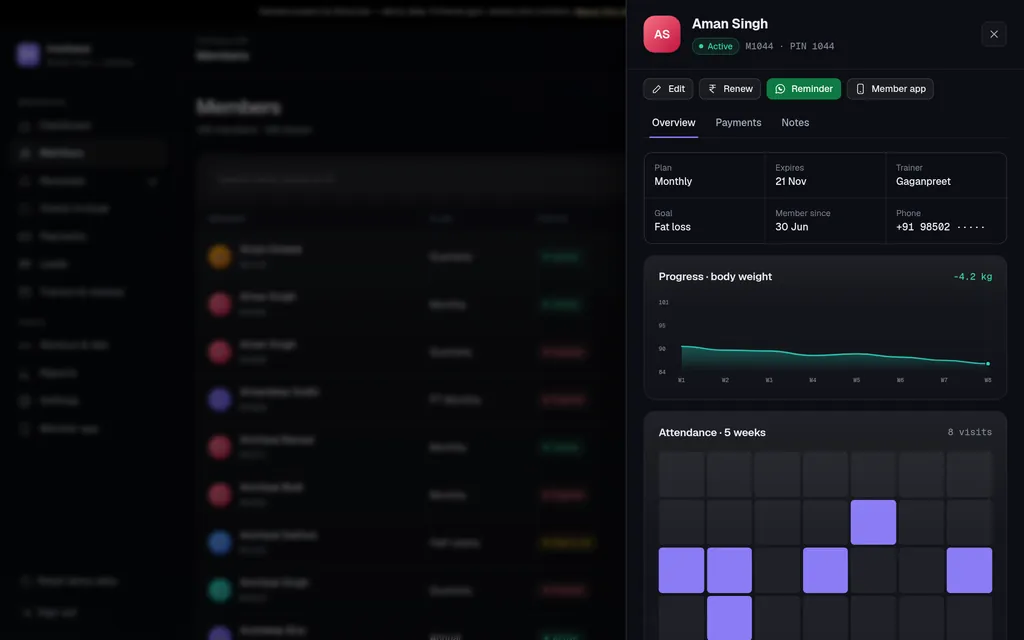Click the Renew rupee button
The width and height of the screenshot is (1024, 640).
[x=729, y=89]
